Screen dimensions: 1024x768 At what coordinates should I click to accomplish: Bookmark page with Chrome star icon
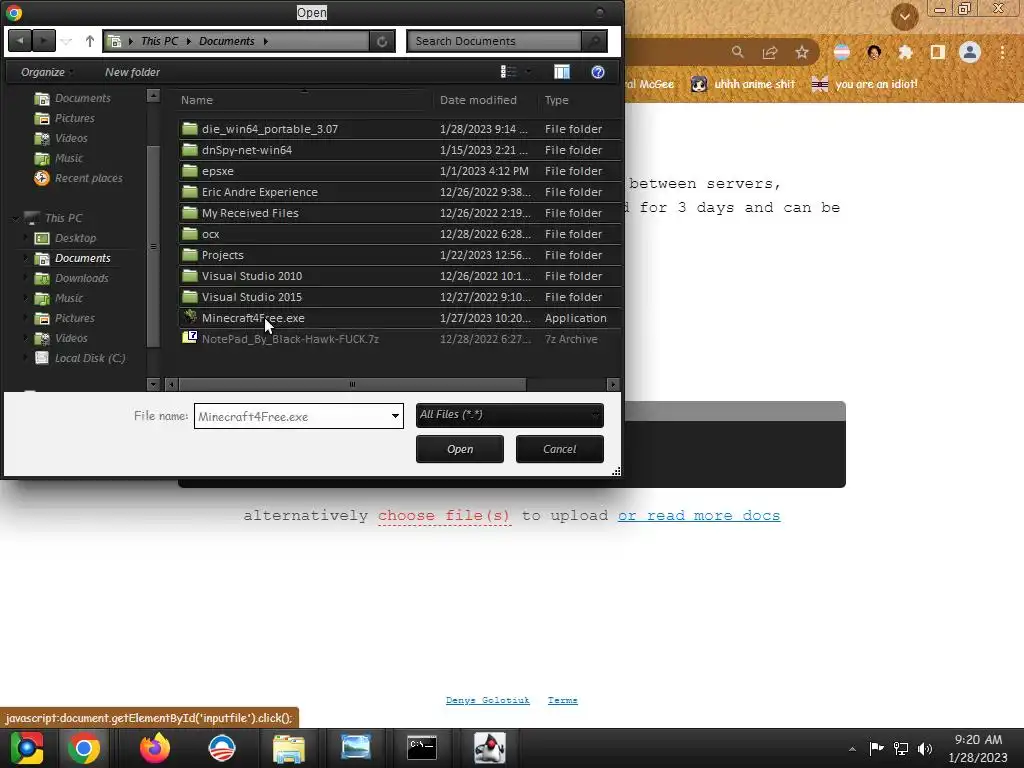(802, 52)
